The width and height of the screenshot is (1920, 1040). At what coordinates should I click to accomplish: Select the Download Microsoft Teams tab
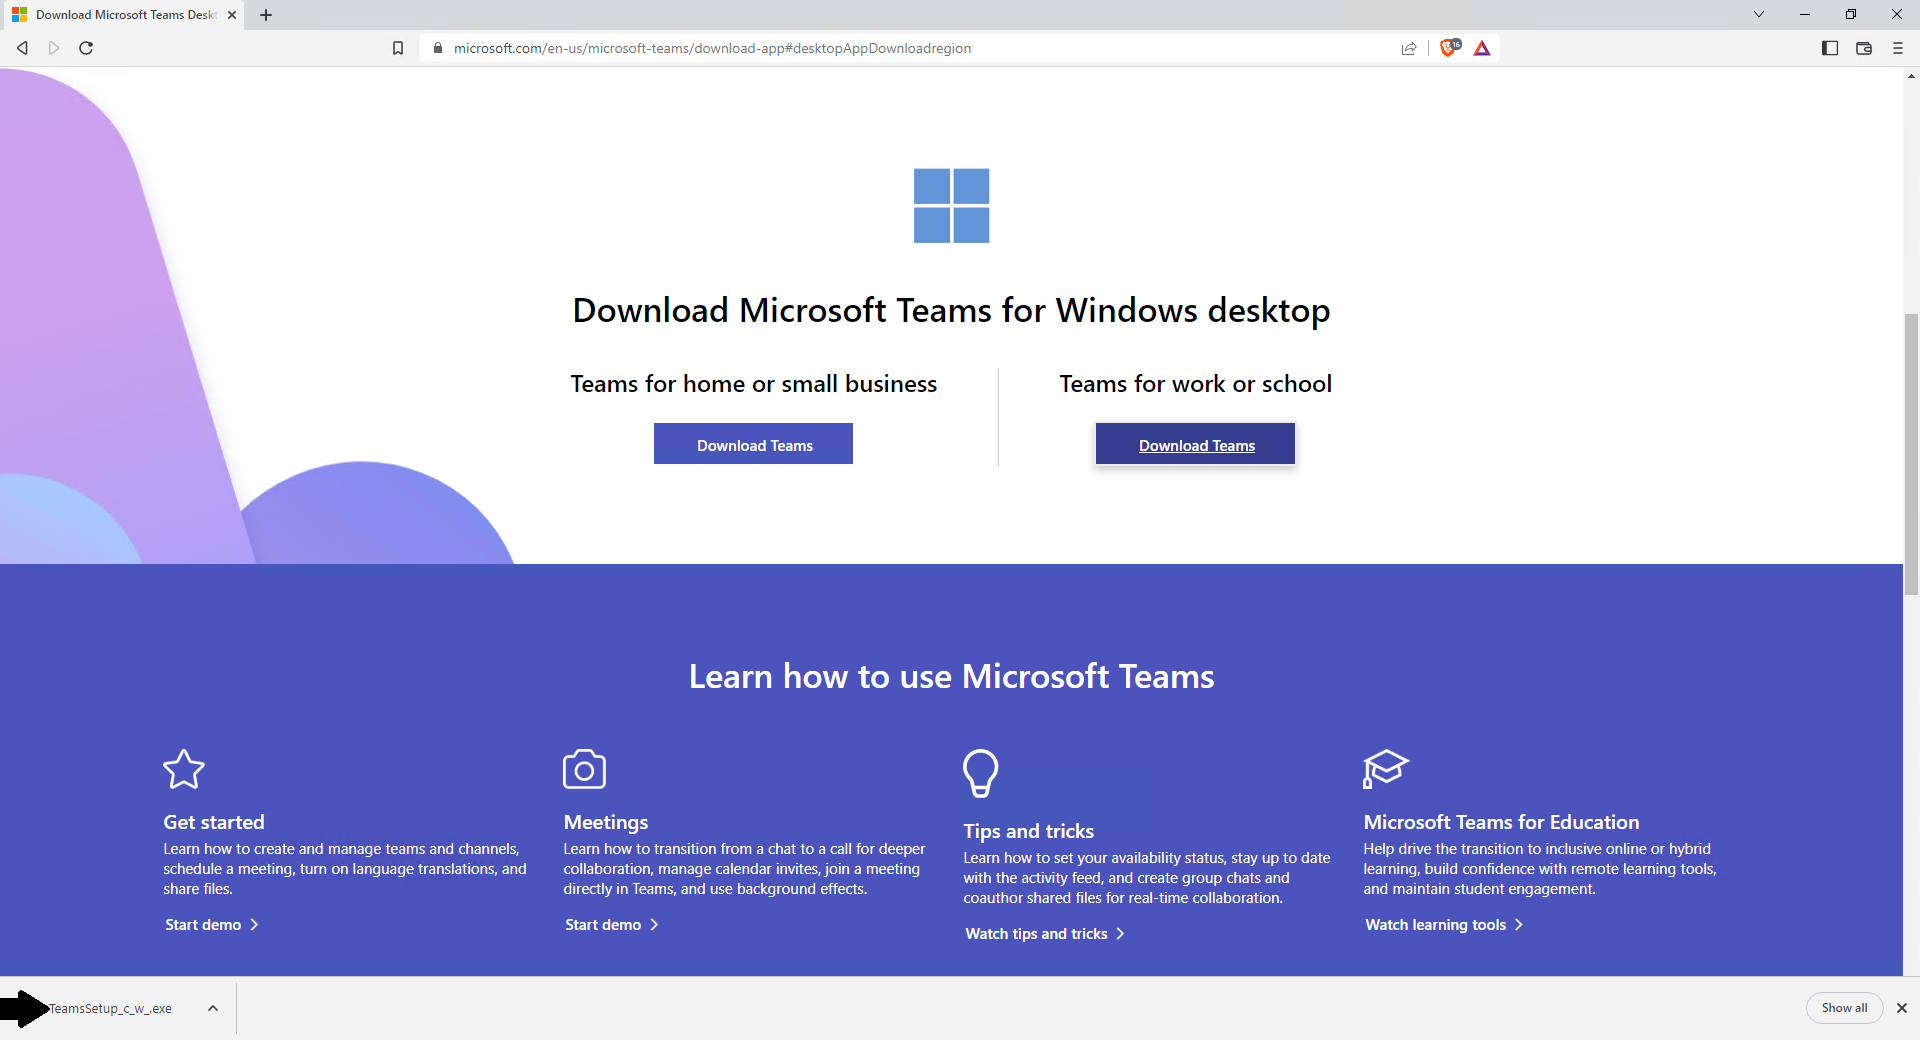(x=122, y=15)
